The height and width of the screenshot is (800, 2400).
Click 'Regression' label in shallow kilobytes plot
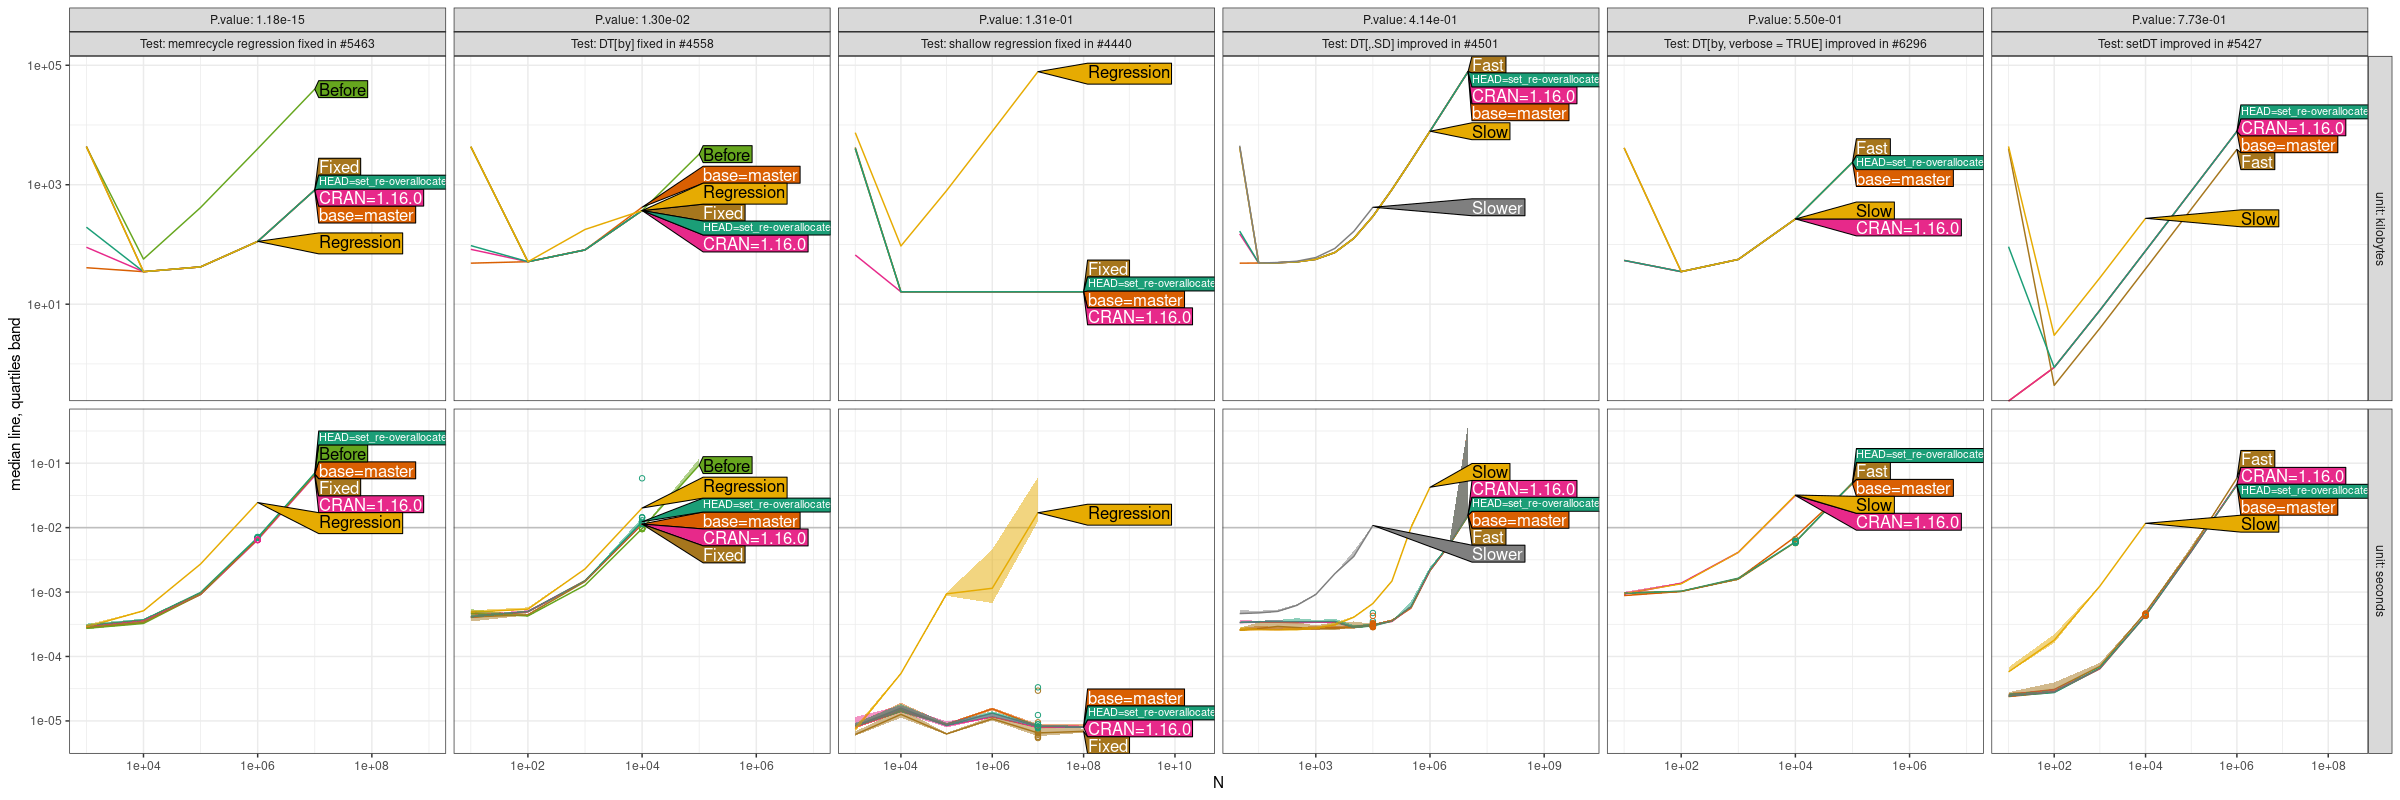tap(1129, 73)
